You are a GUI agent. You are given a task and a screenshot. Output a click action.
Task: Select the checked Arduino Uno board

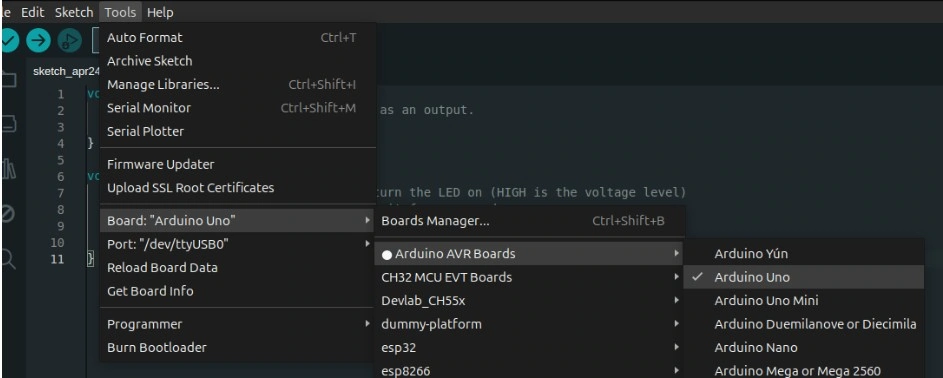click(x=803, y=277)
